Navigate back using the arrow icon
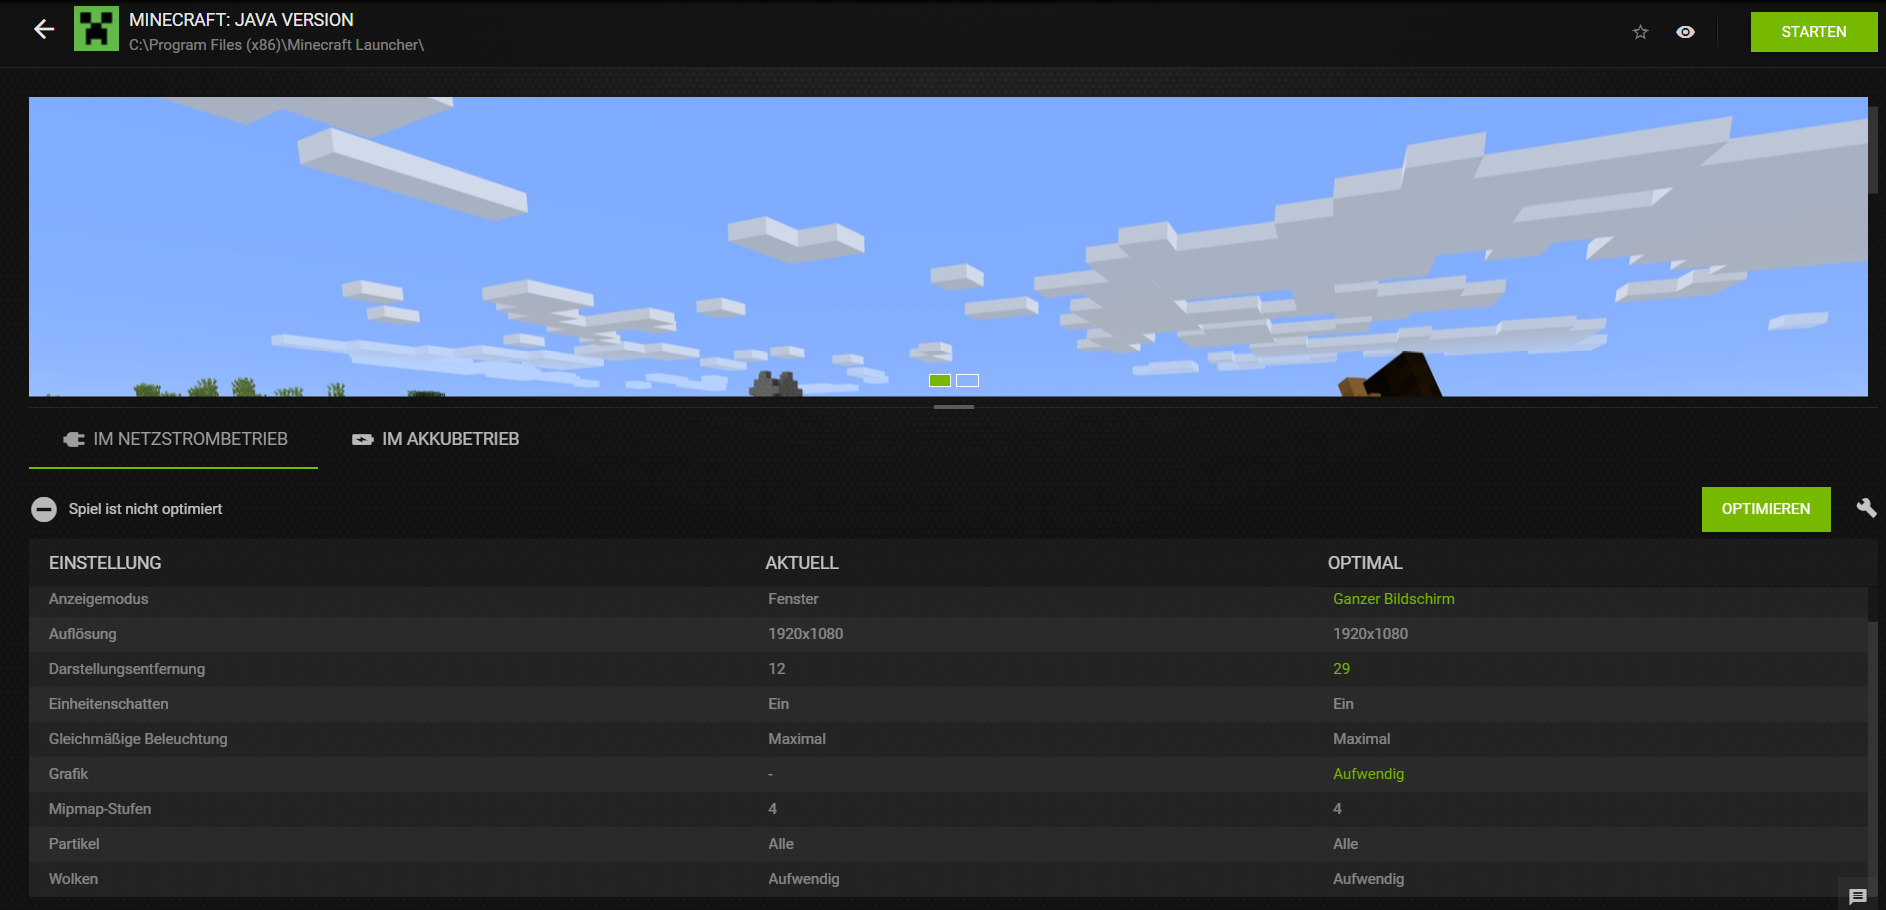The image size is (1886, 910). (43, 29)
